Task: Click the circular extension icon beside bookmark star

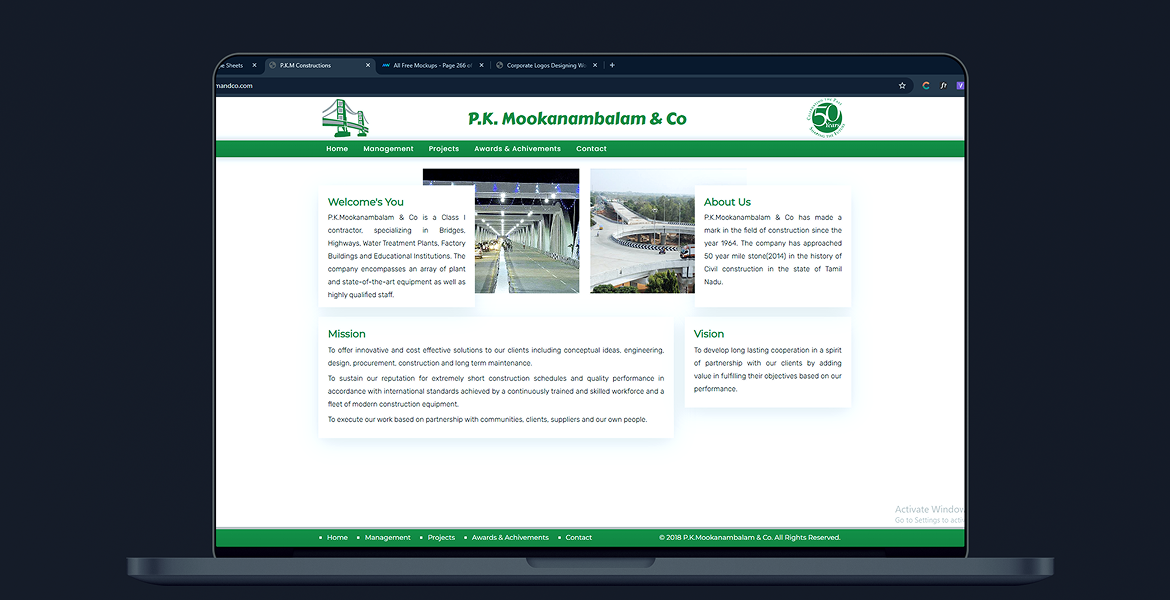Action: 926,86
